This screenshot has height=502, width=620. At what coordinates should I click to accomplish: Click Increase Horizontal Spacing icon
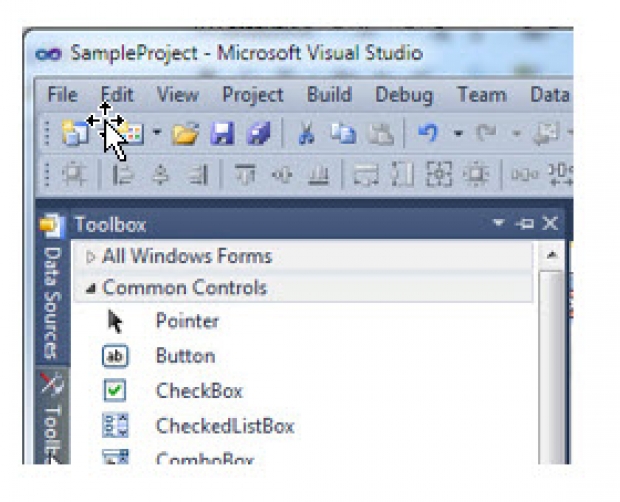point(561,175)
